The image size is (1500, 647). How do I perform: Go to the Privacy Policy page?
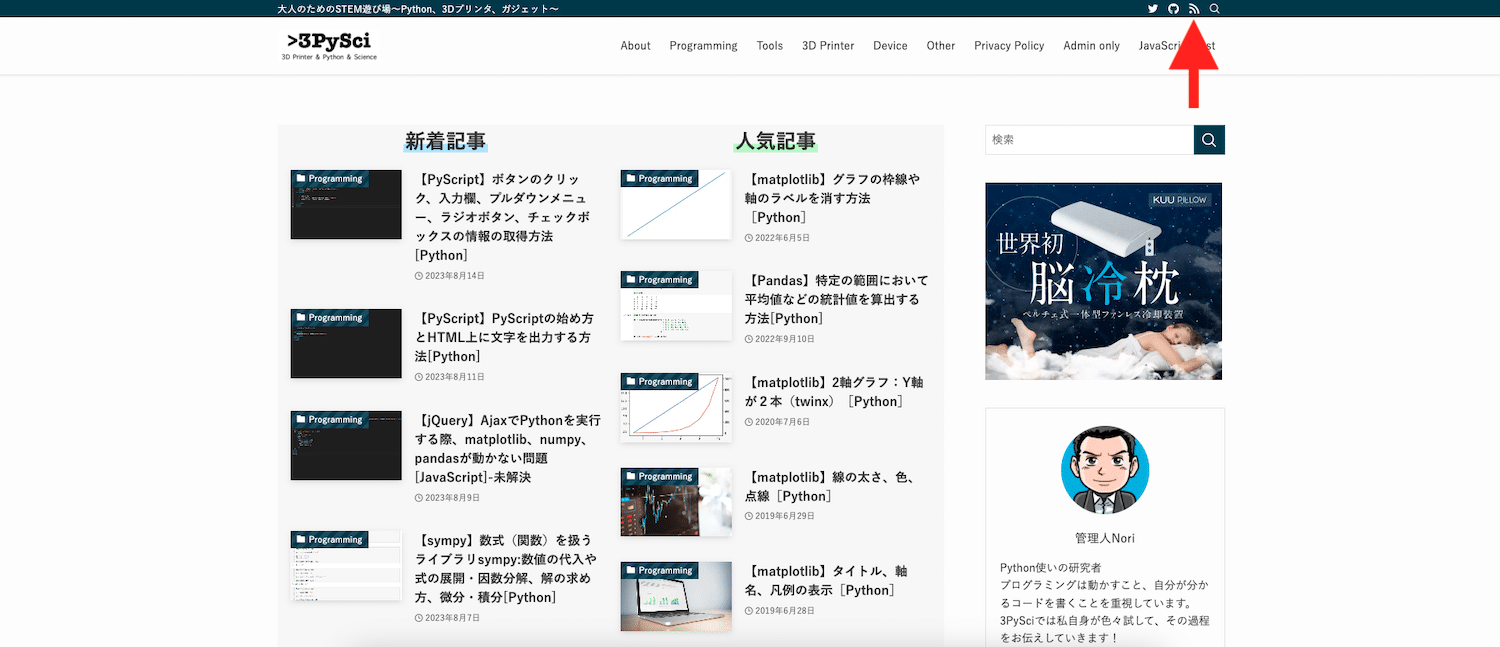pos(1009,46)
